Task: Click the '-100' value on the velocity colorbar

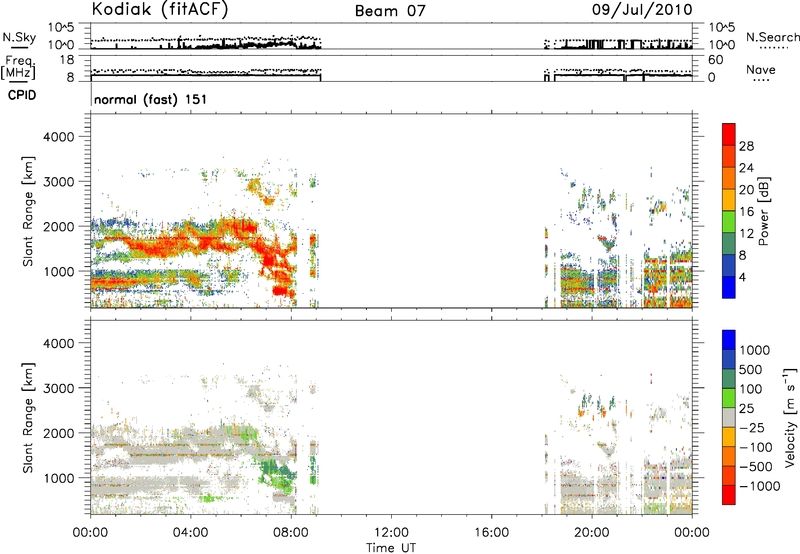Action: 756,447
